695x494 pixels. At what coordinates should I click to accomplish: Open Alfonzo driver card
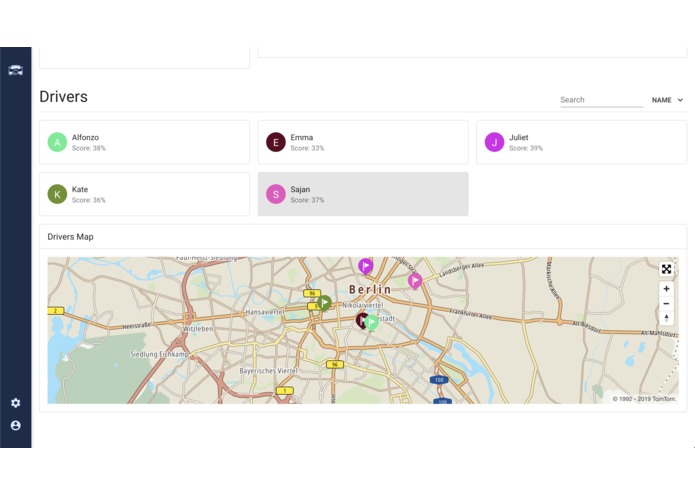pyautogui.click(x=144, y=142)
